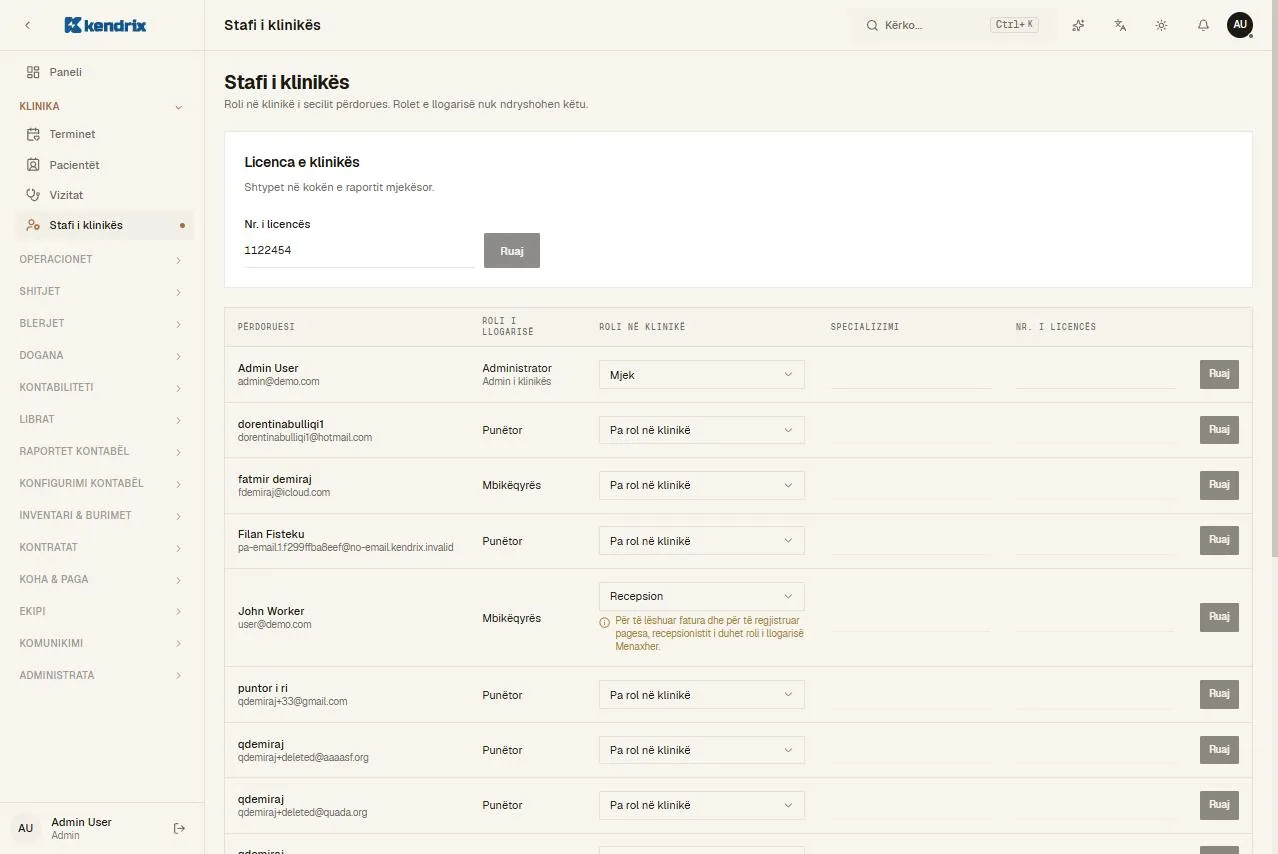Expand the OPERACIONET section

102,260
